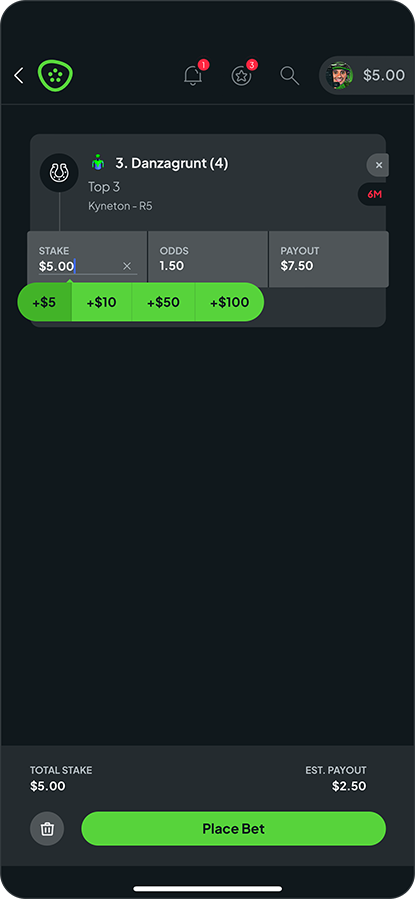
Task: Open account balance showing $5.00
Action: click(384, 76)
